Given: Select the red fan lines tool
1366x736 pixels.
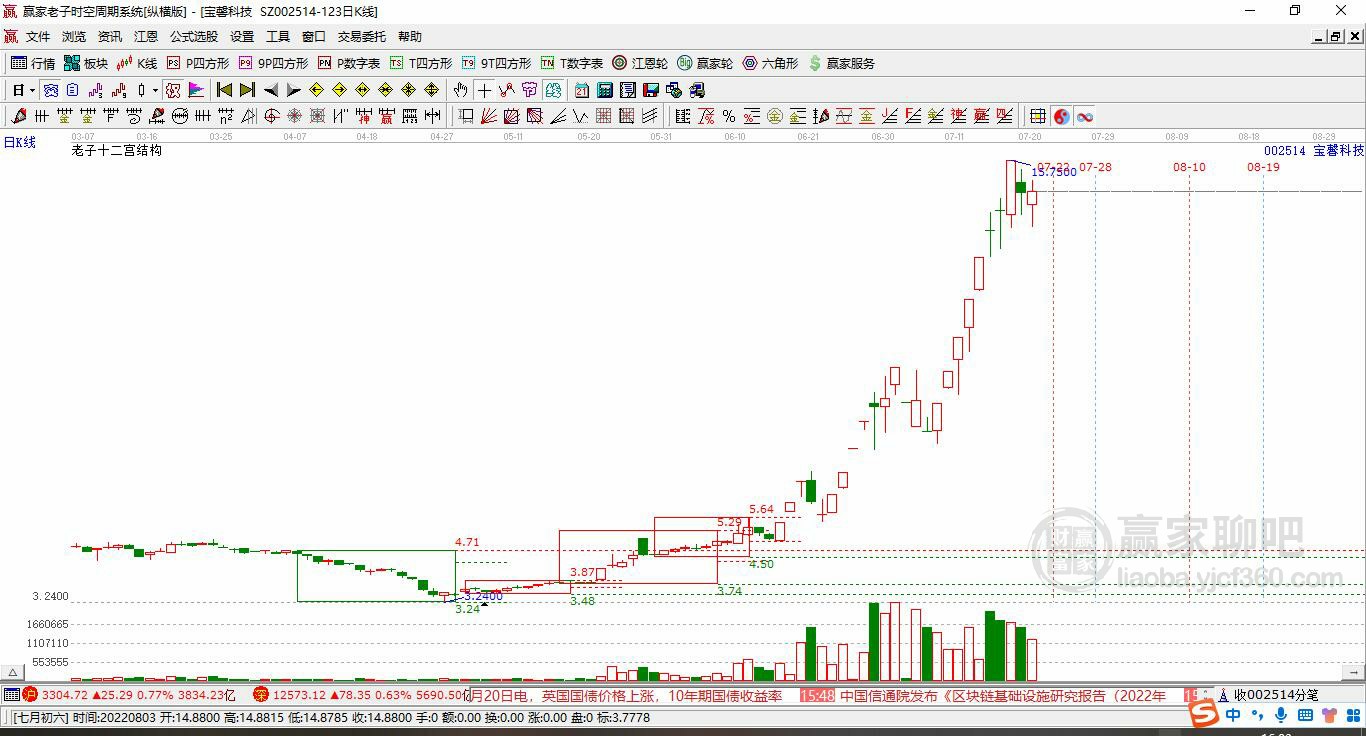Looking at the screenshot, I should click(489, 116).
